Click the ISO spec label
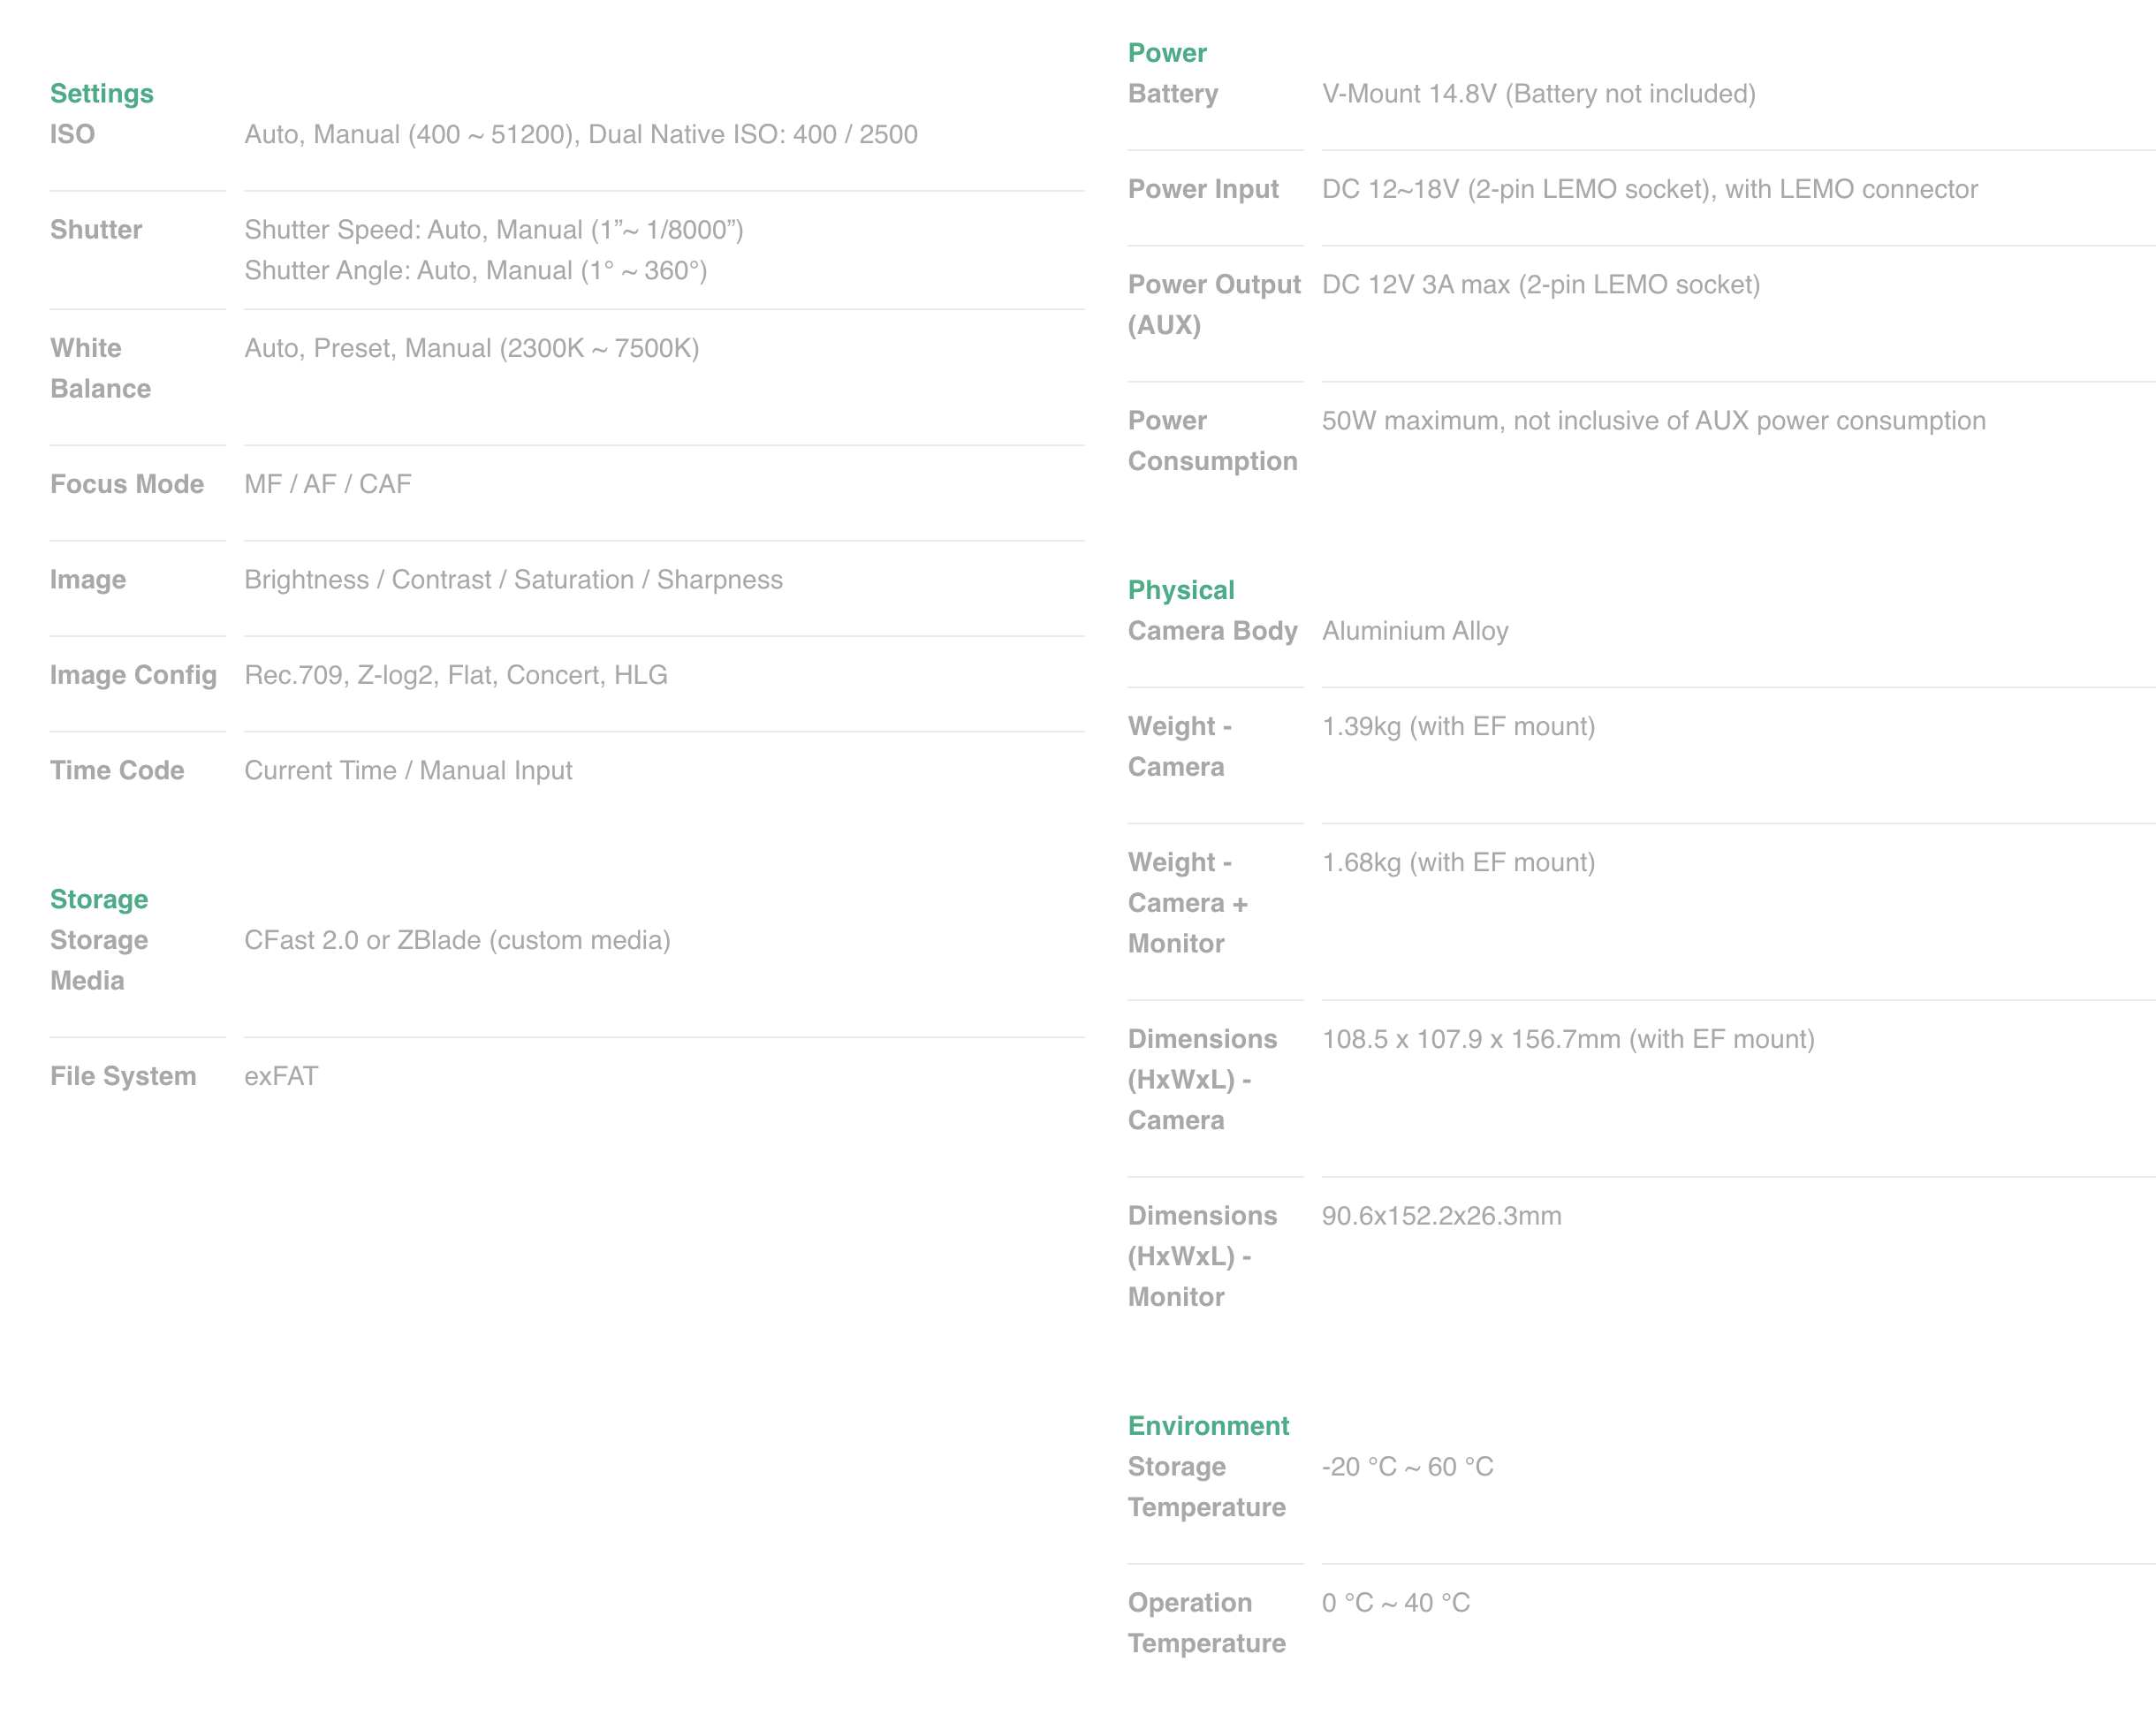This screenshot has width=2156, height=1730. [72, 134]
